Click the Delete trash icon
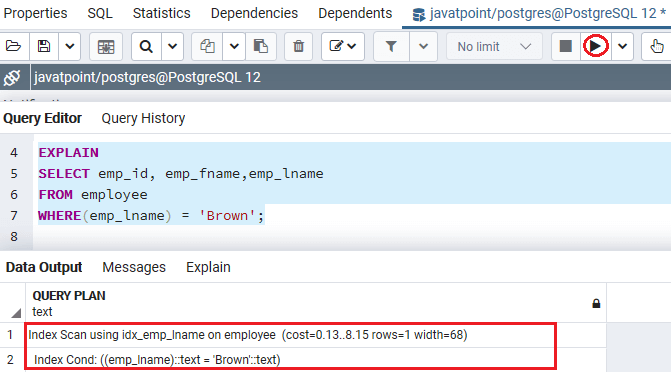Image resolution: width=671 pixels, height=372 pixels. tap(298, 46)
